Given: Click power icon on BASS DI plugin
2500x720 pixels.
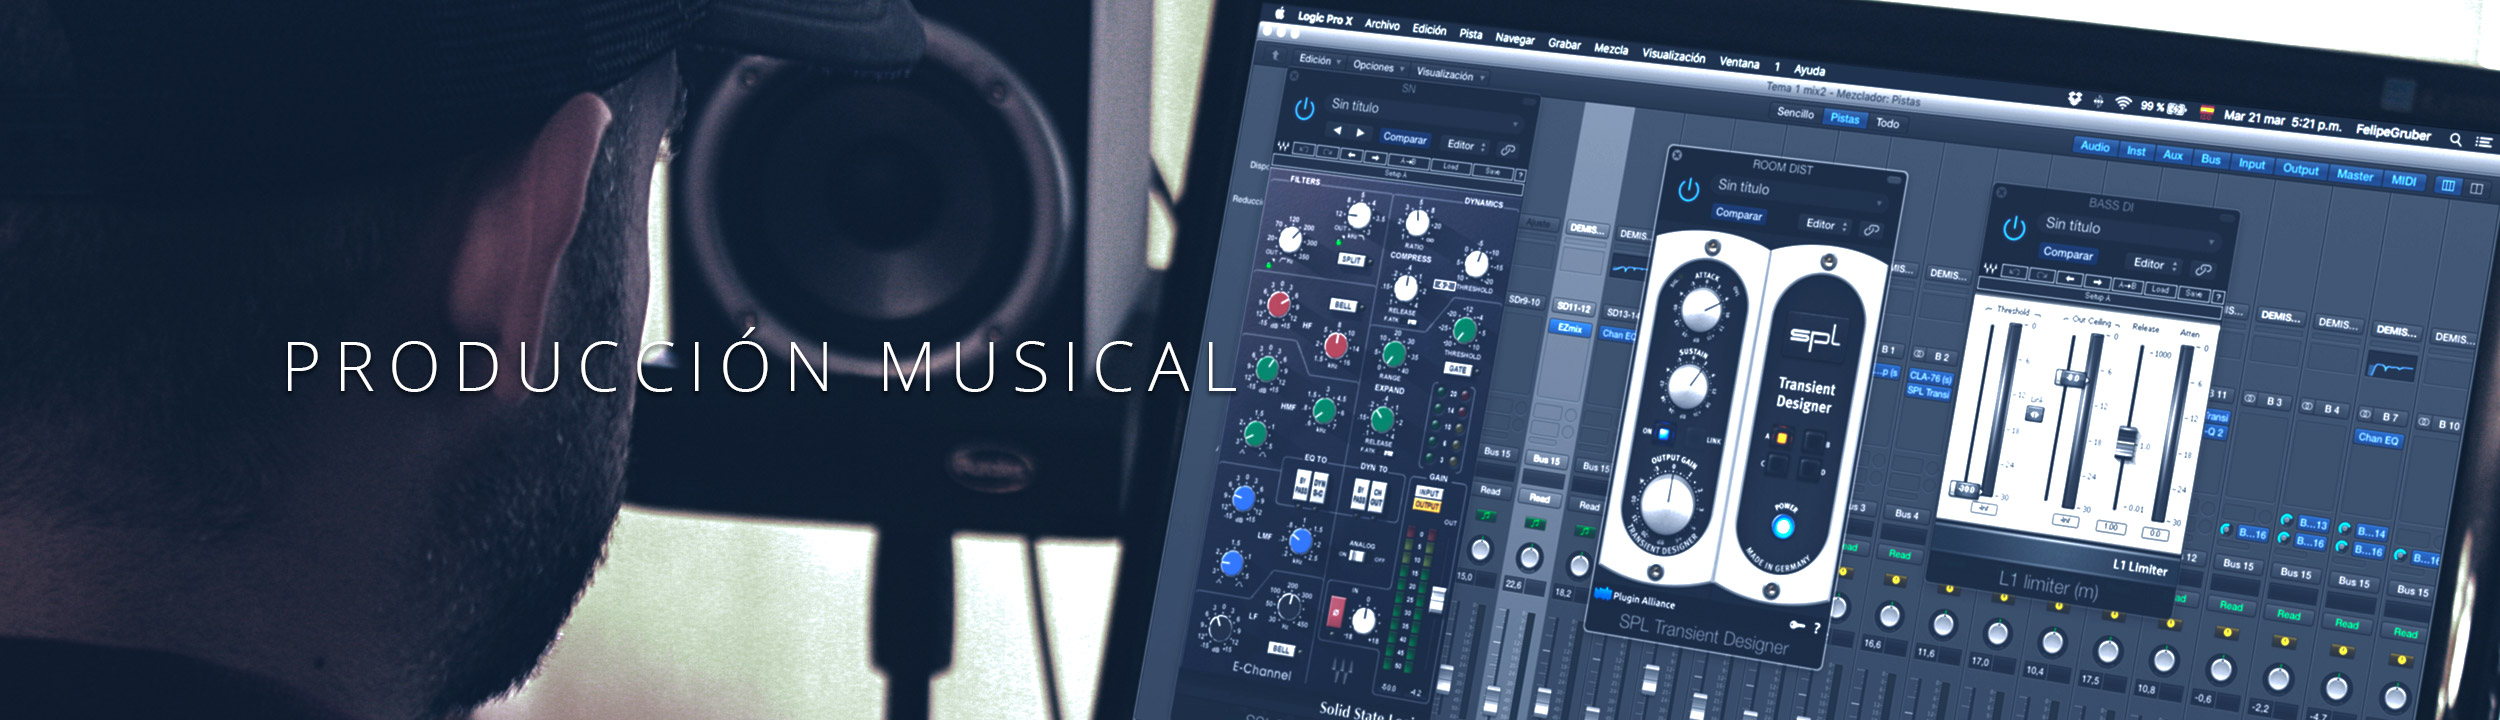Looking at the screenshot, I should tap(2014, 228).
